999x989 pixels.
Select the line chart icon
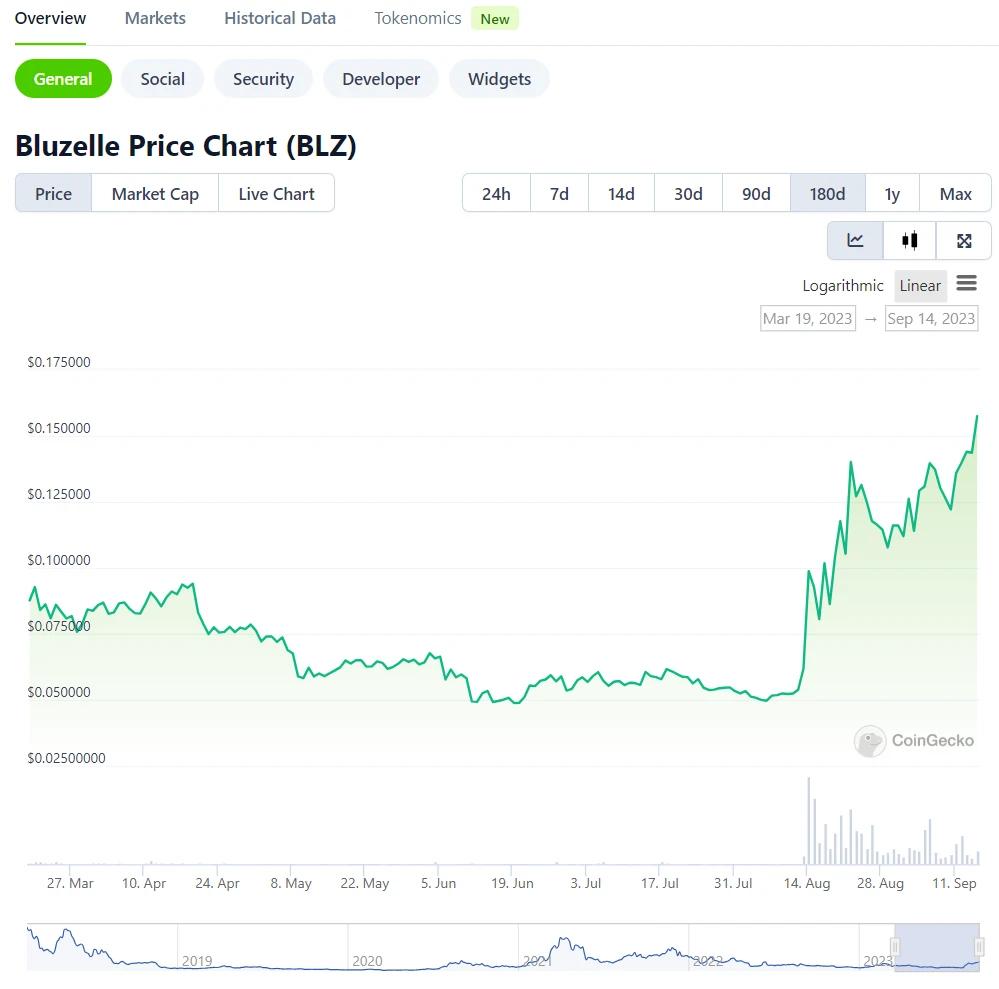pyautogui.click(x=855, y=240)
